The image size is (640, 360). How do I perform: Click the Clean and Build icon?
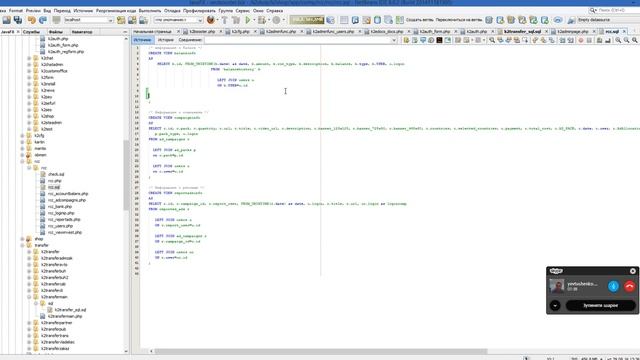pyautogui.click(x=236, y=20)
